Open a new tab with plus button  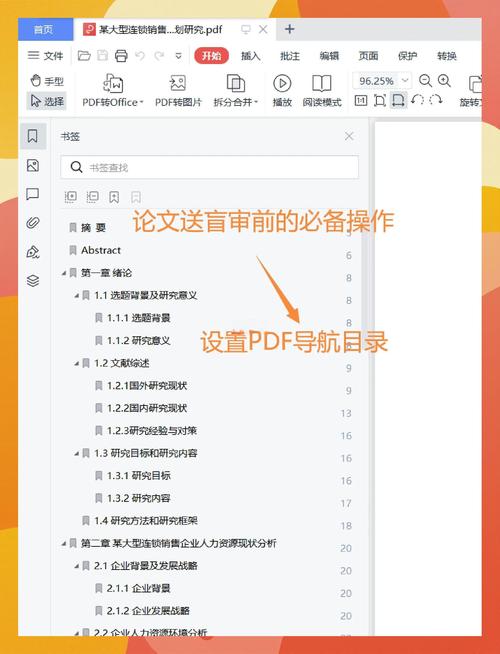click(289, 29)
